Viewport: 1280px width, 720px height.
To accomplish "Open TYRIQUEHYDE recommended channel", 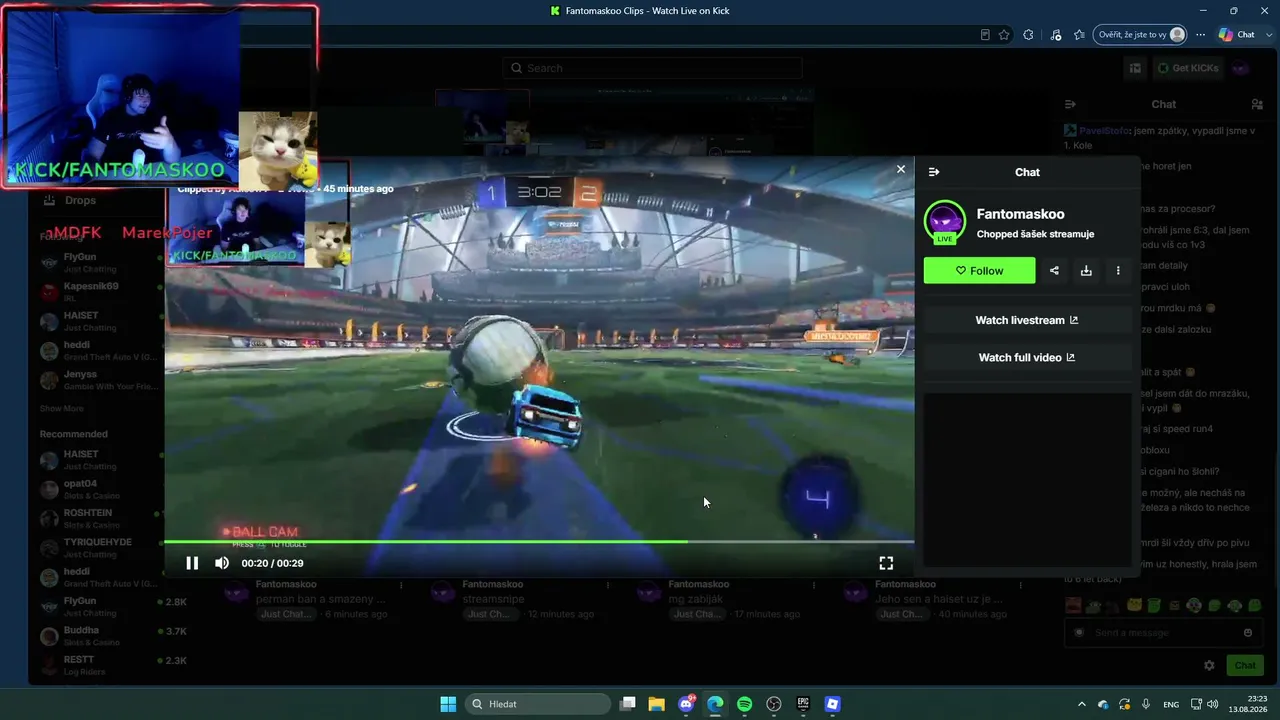I will point(98,547).
